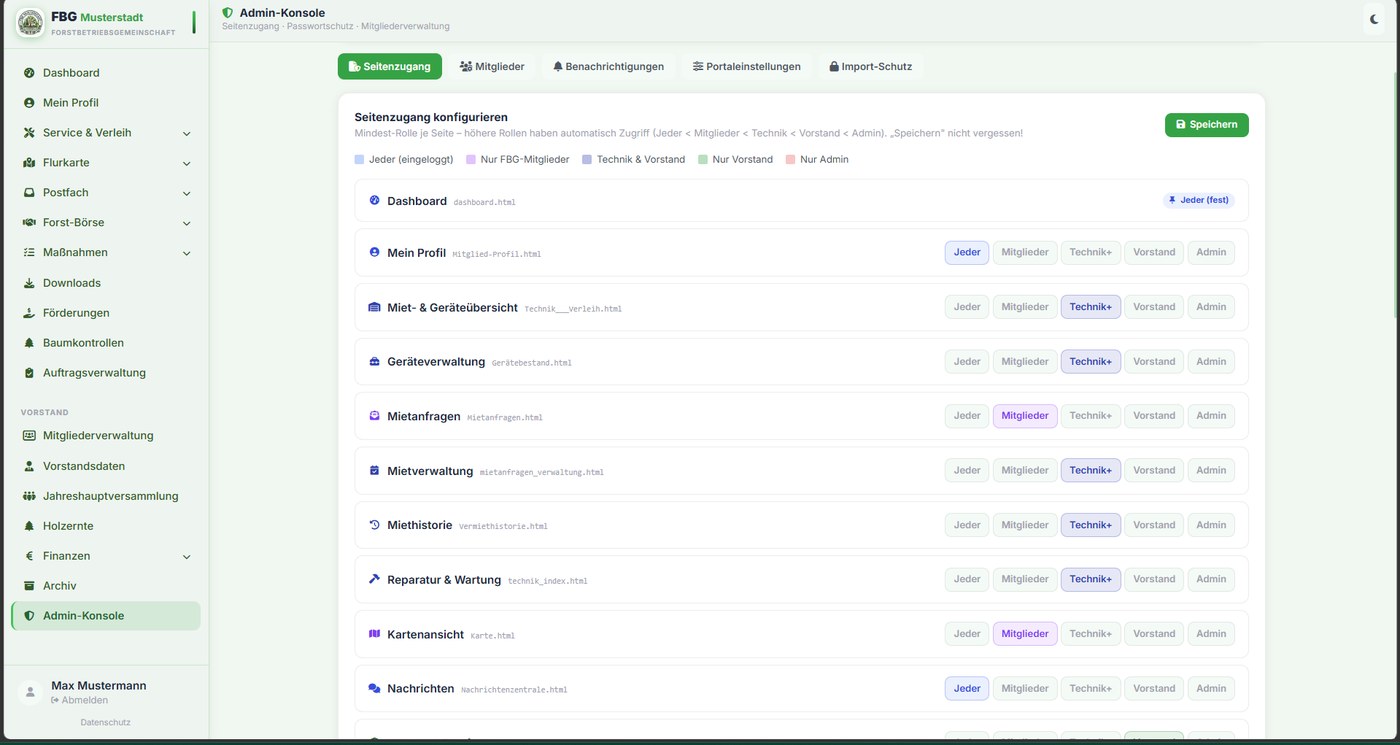Click the Jeder (fest) badge on Dashboard
Image resolution: width=1400 pixels, height=745 pixels.
(1198, 200)
